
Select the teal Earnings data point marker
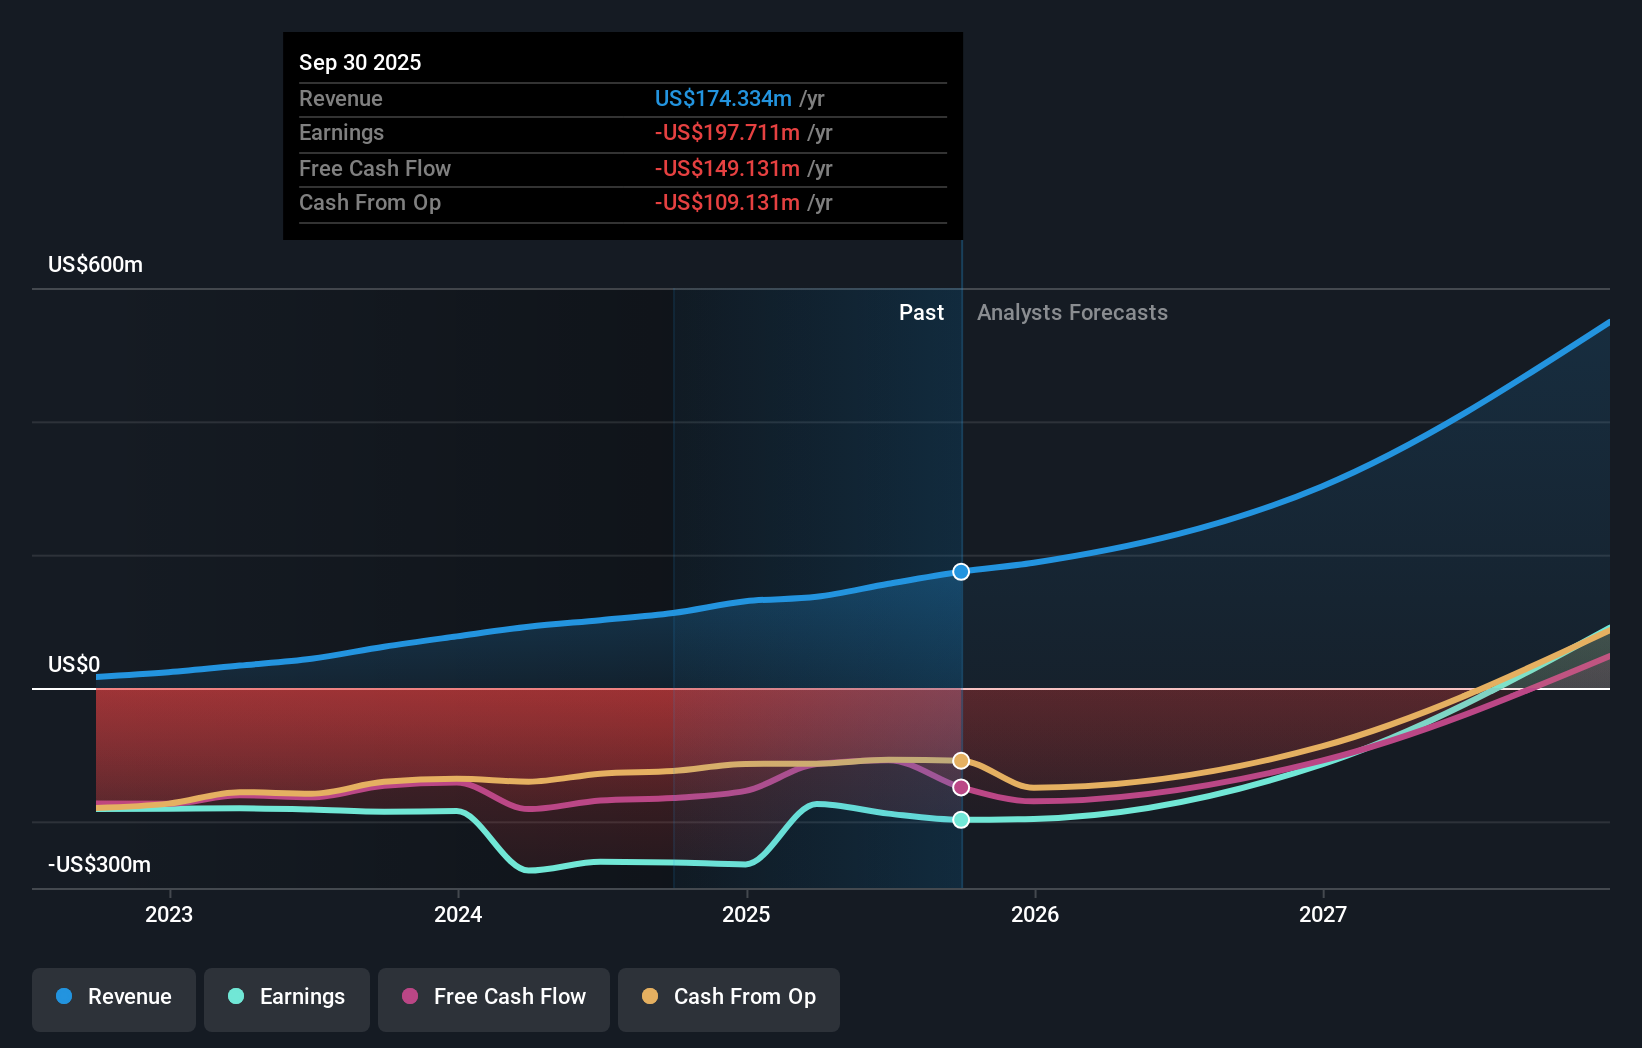960,820
